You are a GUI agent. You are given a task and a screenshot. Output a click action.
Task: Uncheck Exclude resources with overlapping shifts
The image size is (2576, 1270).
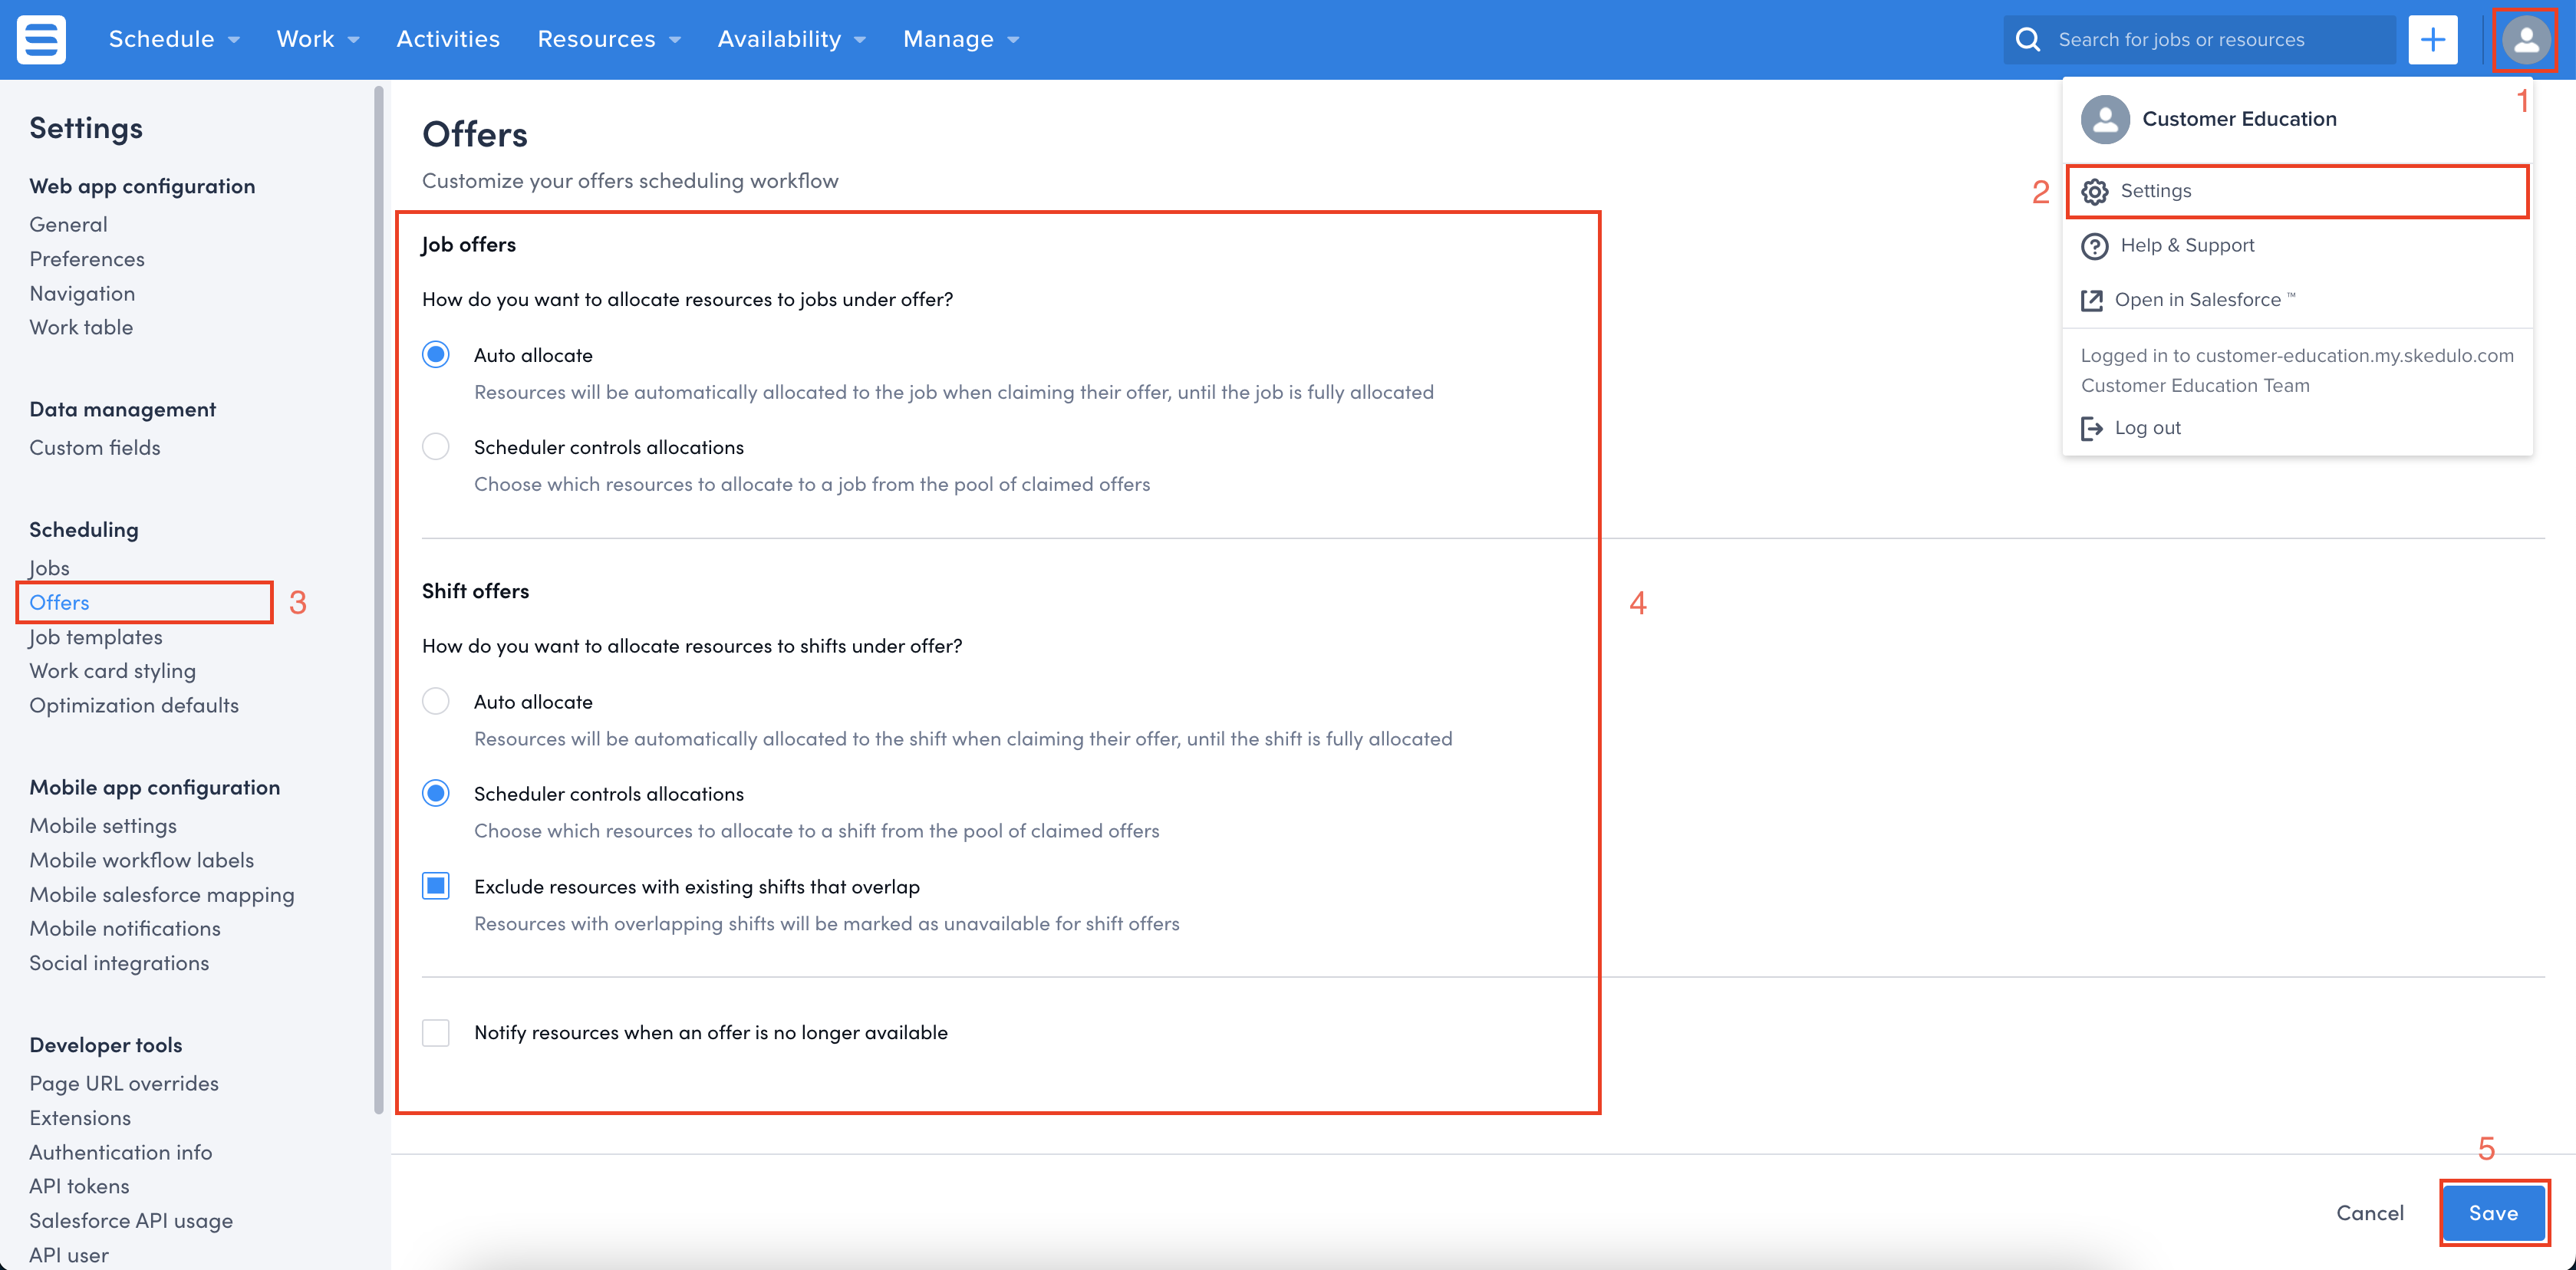tap(436, 886)
